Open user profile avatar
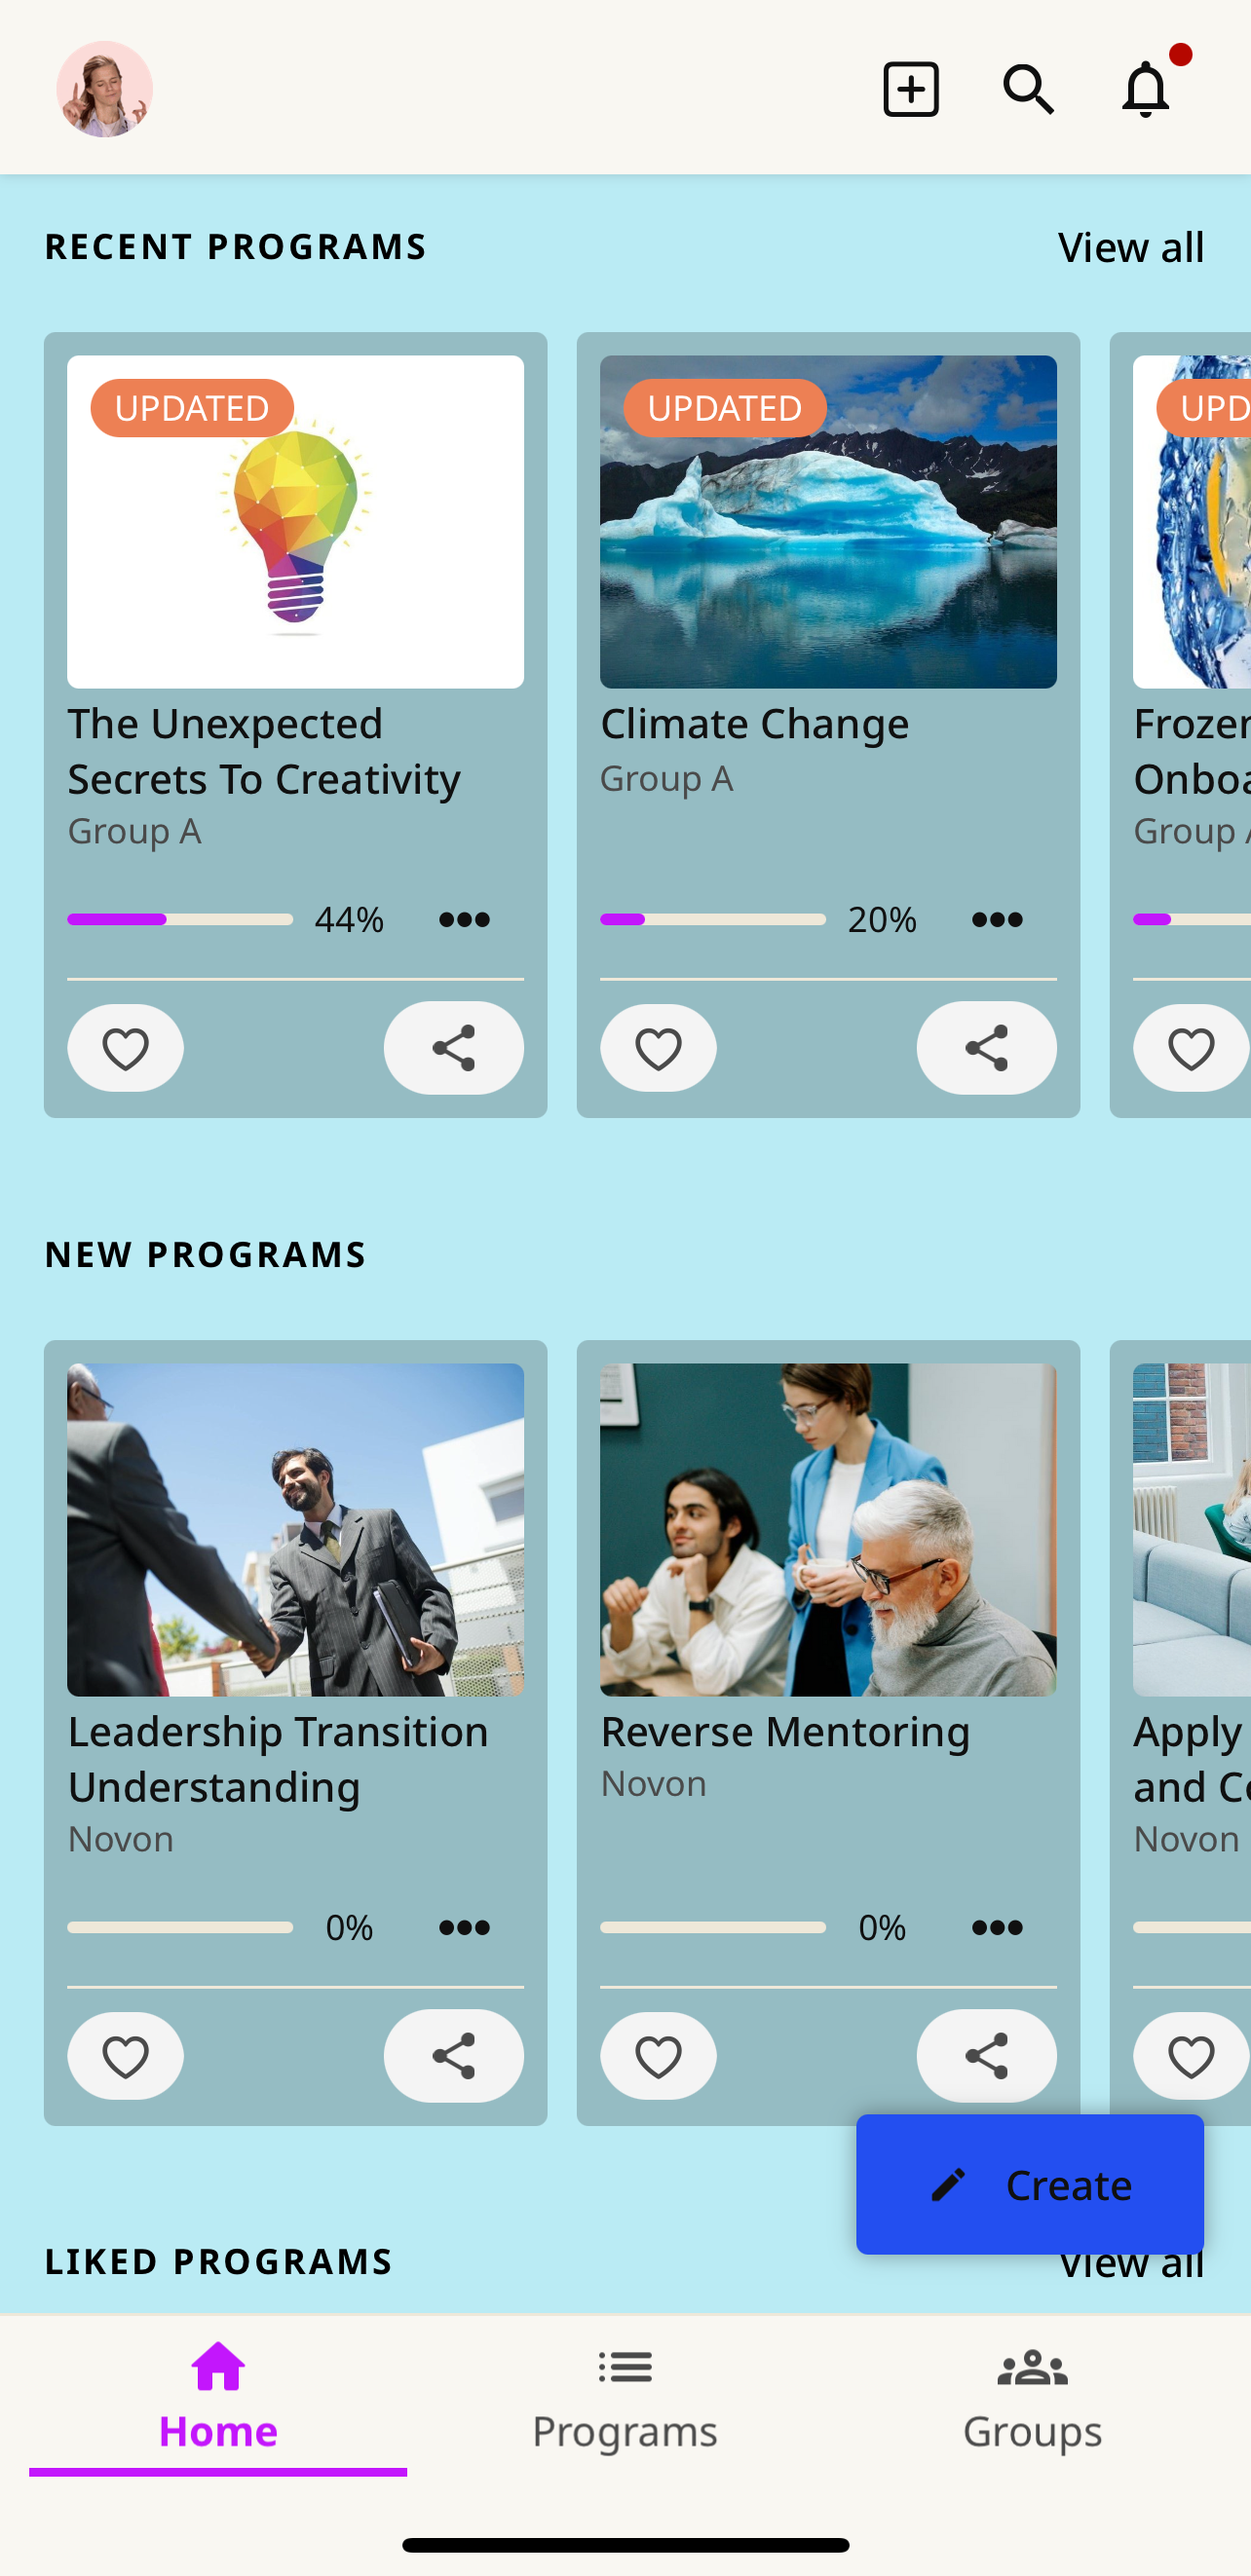1251x2576 pixels. pos(104,89)
